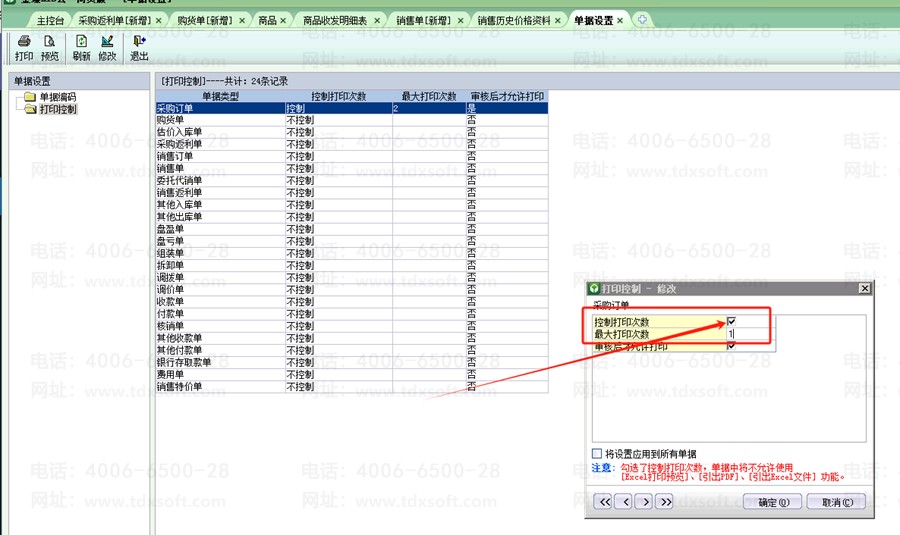900x535 pixels.
Task: Select 单据编码 in the settings tree
Action: click(56, 97)
